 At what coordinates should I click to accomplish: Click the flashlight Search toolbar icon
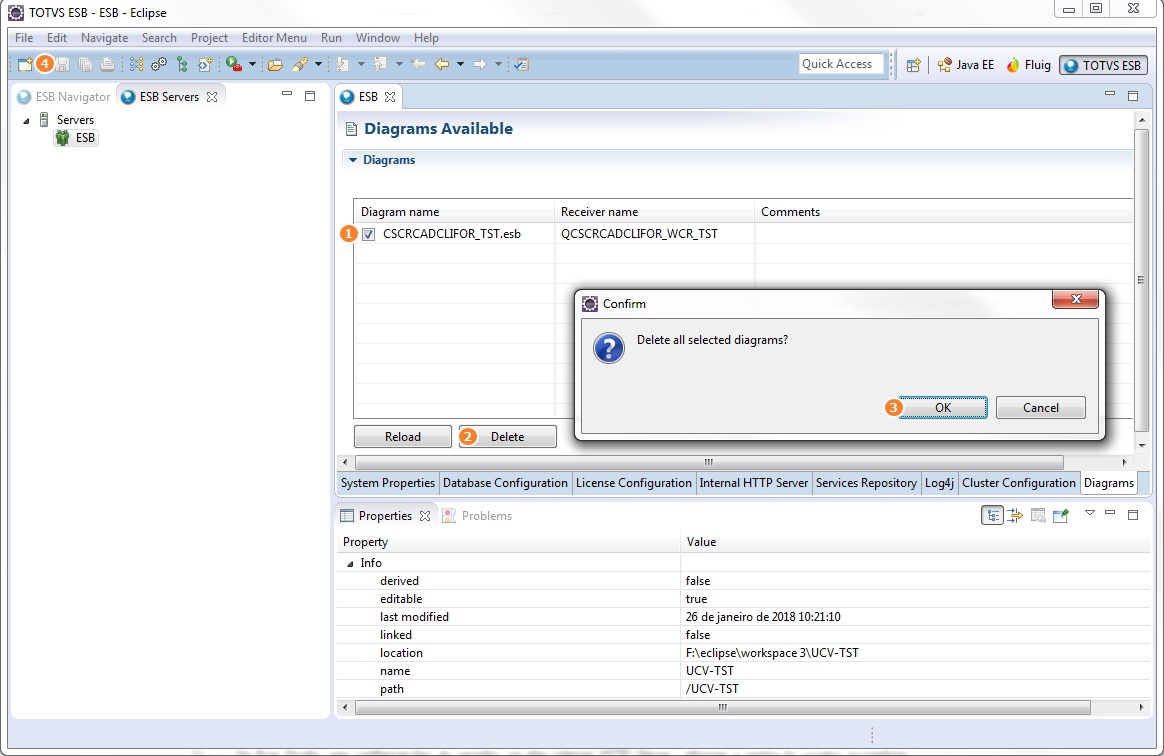[x=300, y=65]
